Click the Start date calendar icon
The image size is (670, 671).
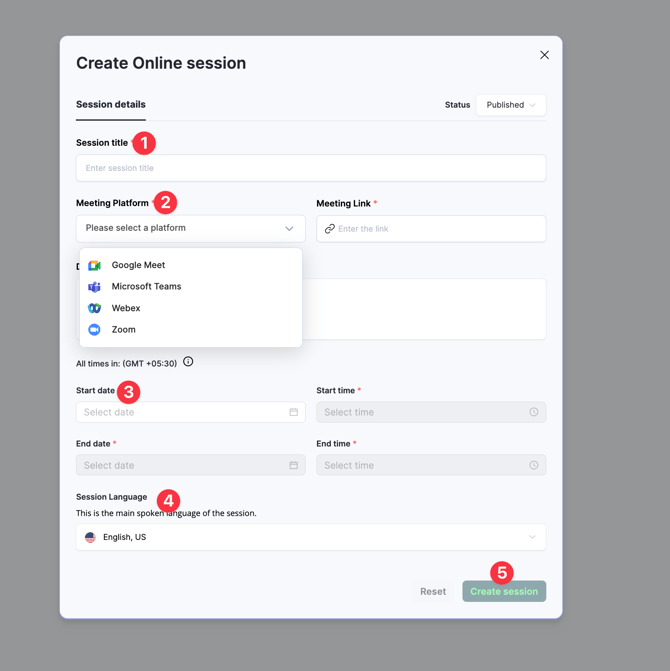click(x=293, y=412)
